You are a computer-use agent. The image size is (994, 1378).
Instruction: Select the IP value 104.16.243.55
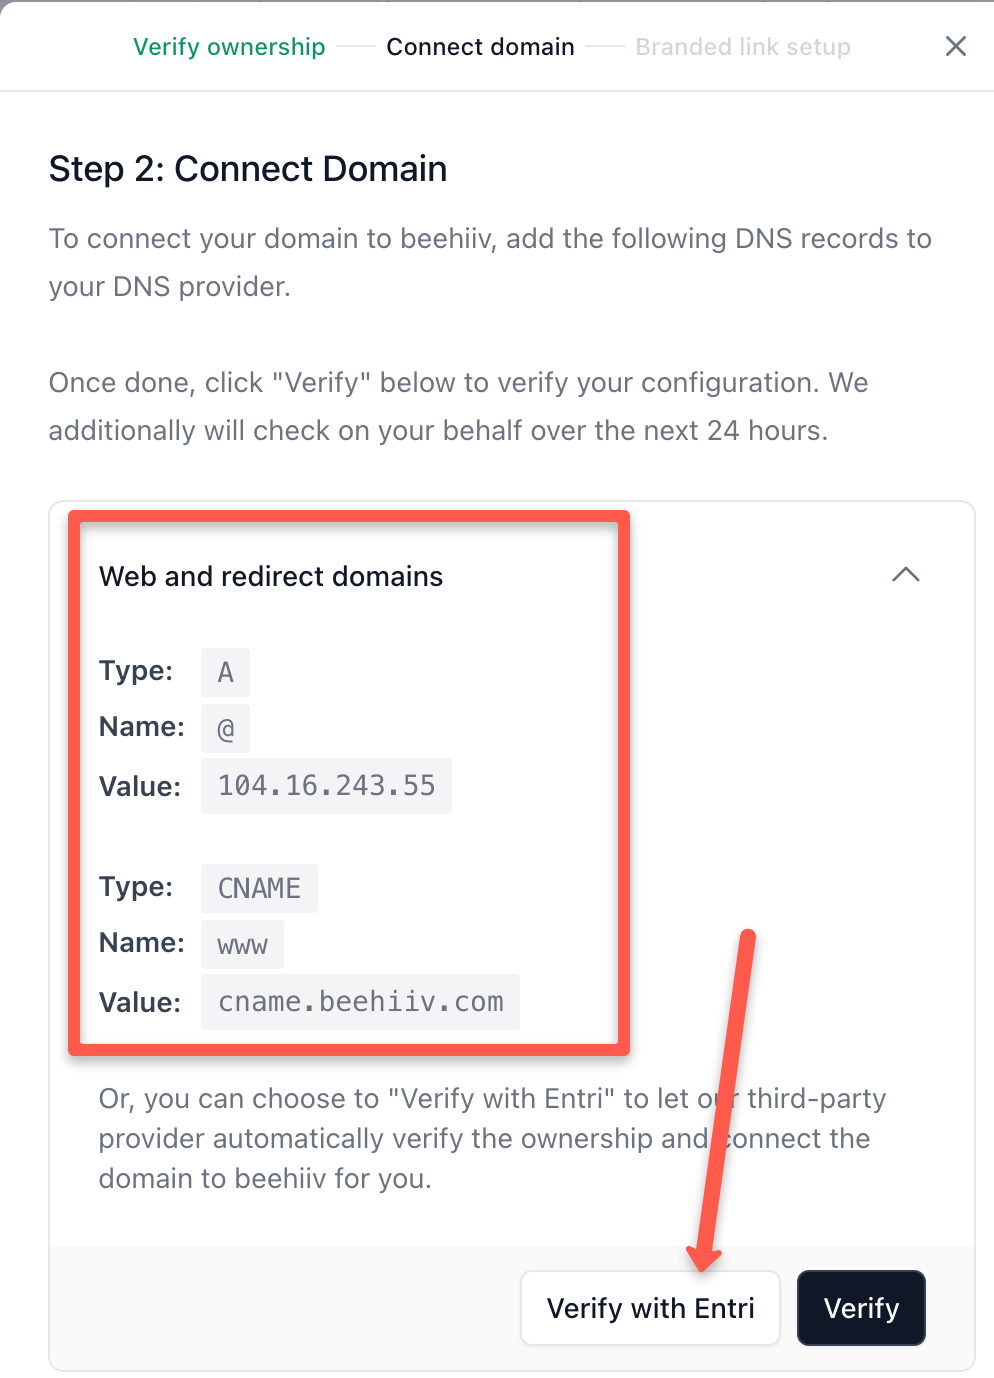pyautogui.click(x=326, y=786)
